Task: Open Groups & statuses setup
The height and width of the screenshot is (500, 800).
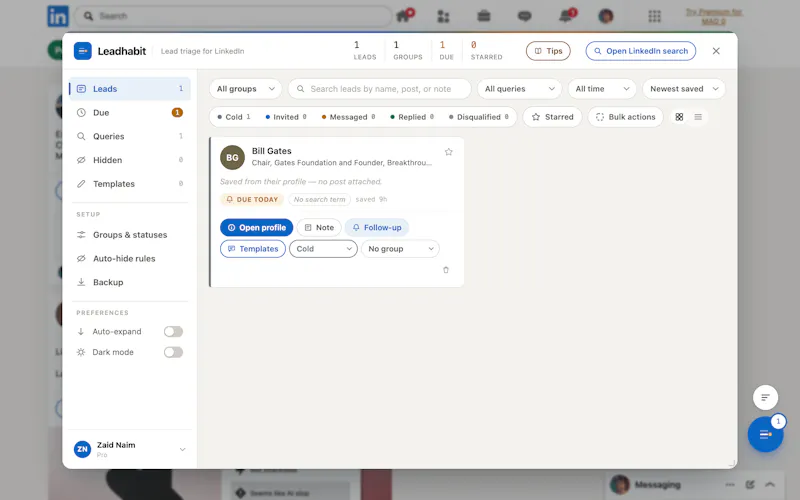Action: (x=130, y=235)
